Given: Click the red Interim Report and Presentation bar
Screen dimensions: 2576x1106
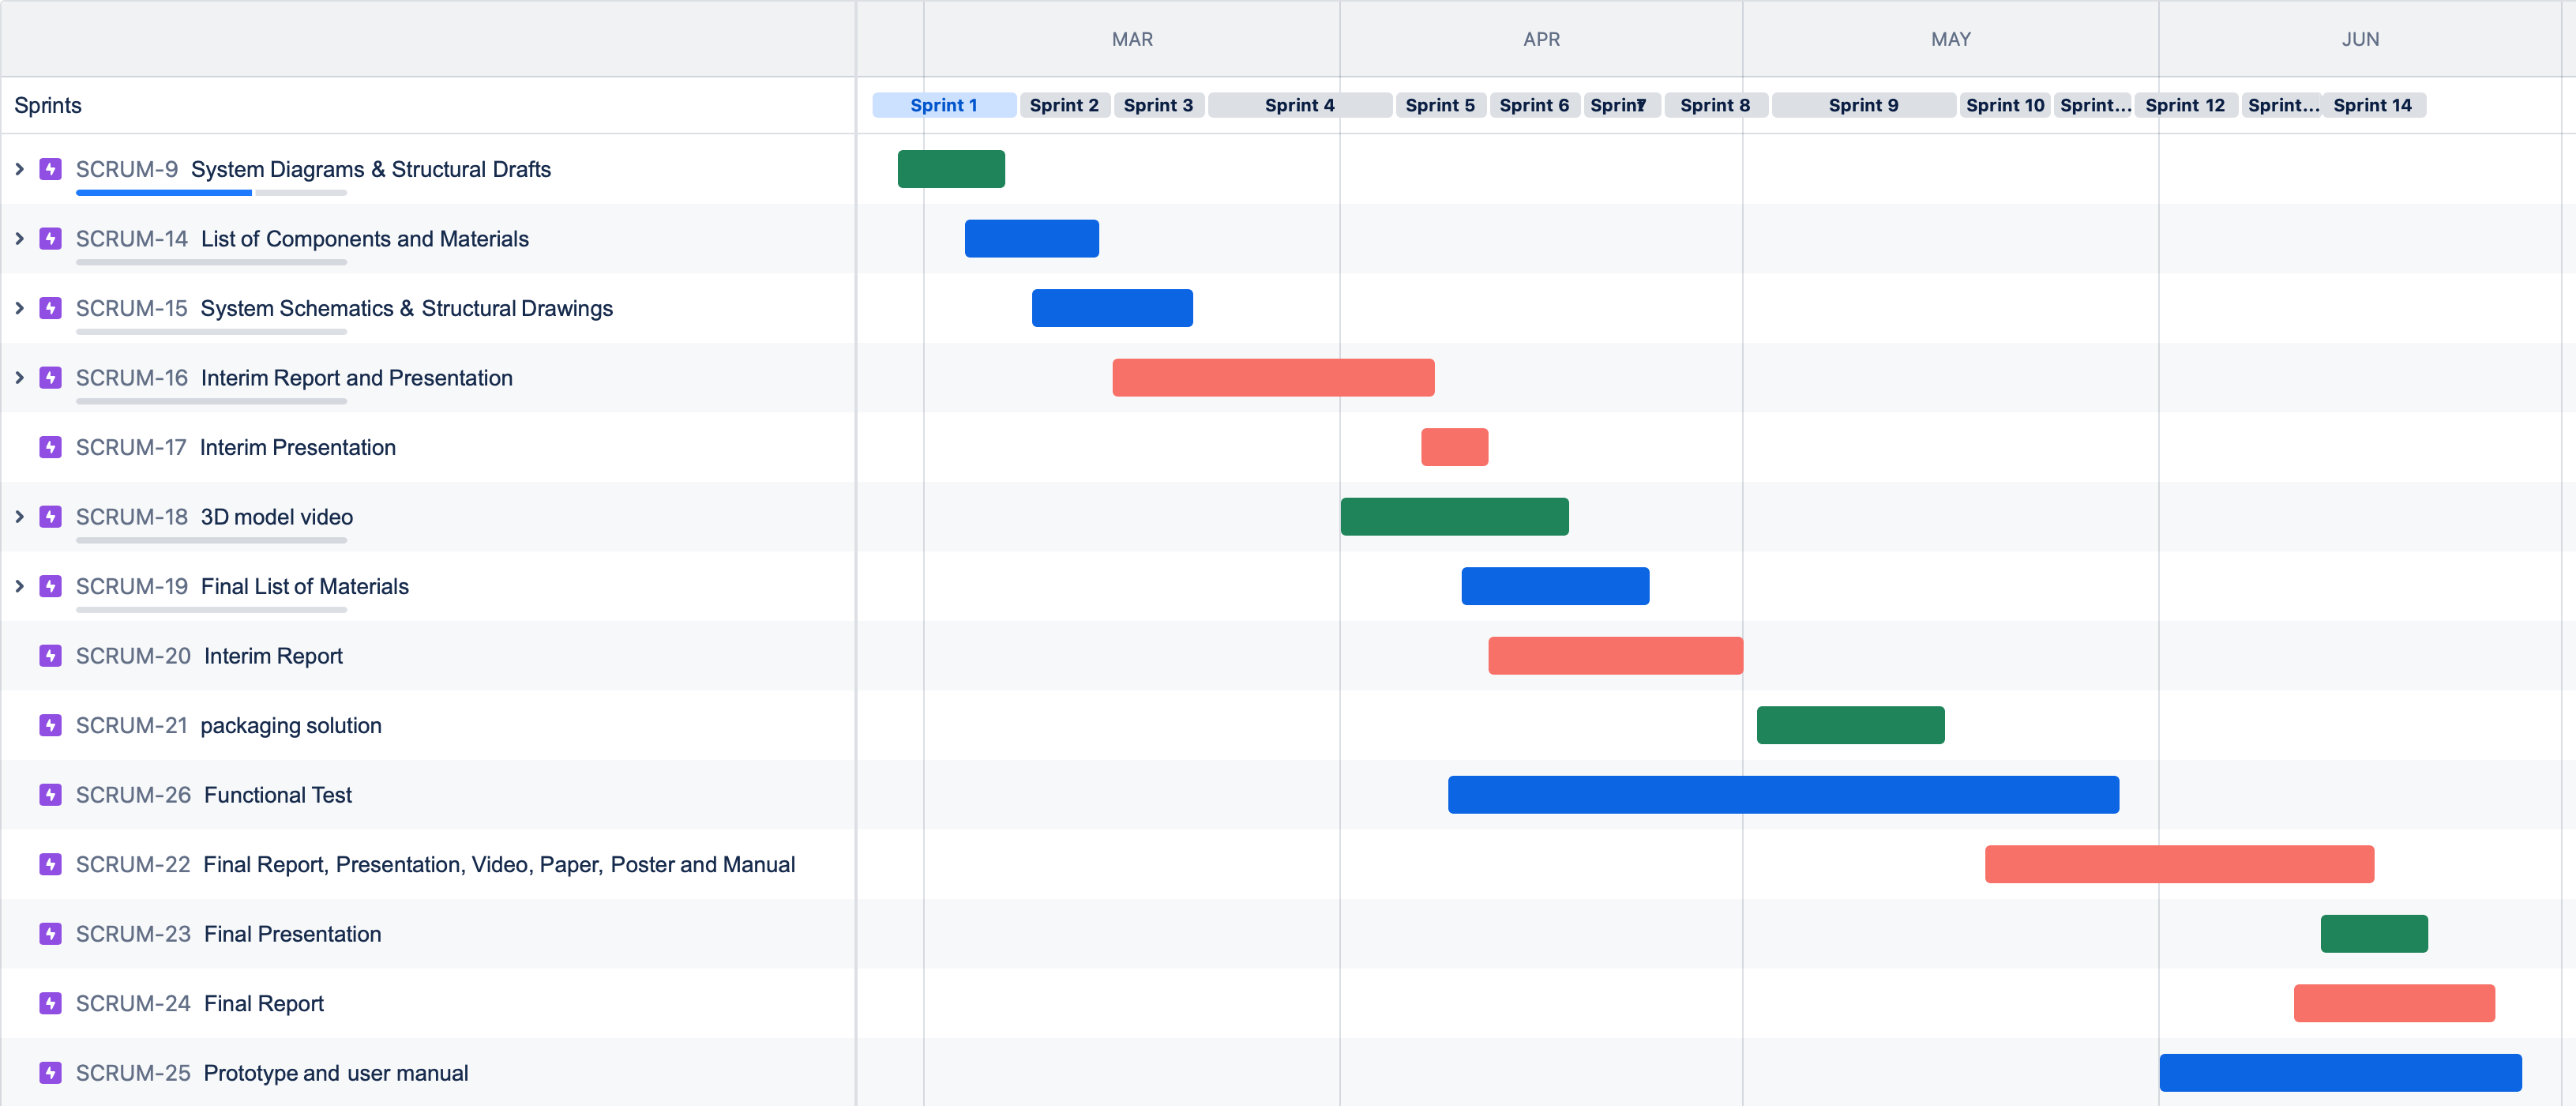Looking at the screenshot, I should [1272, 378].
